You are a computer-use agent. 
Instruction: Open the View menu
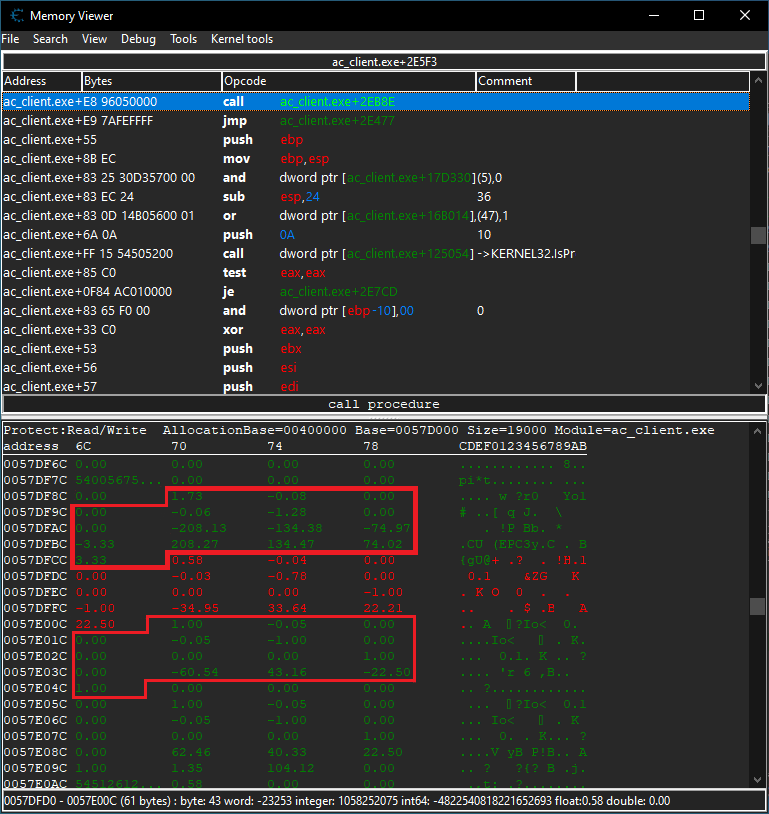tap(94, 39)
